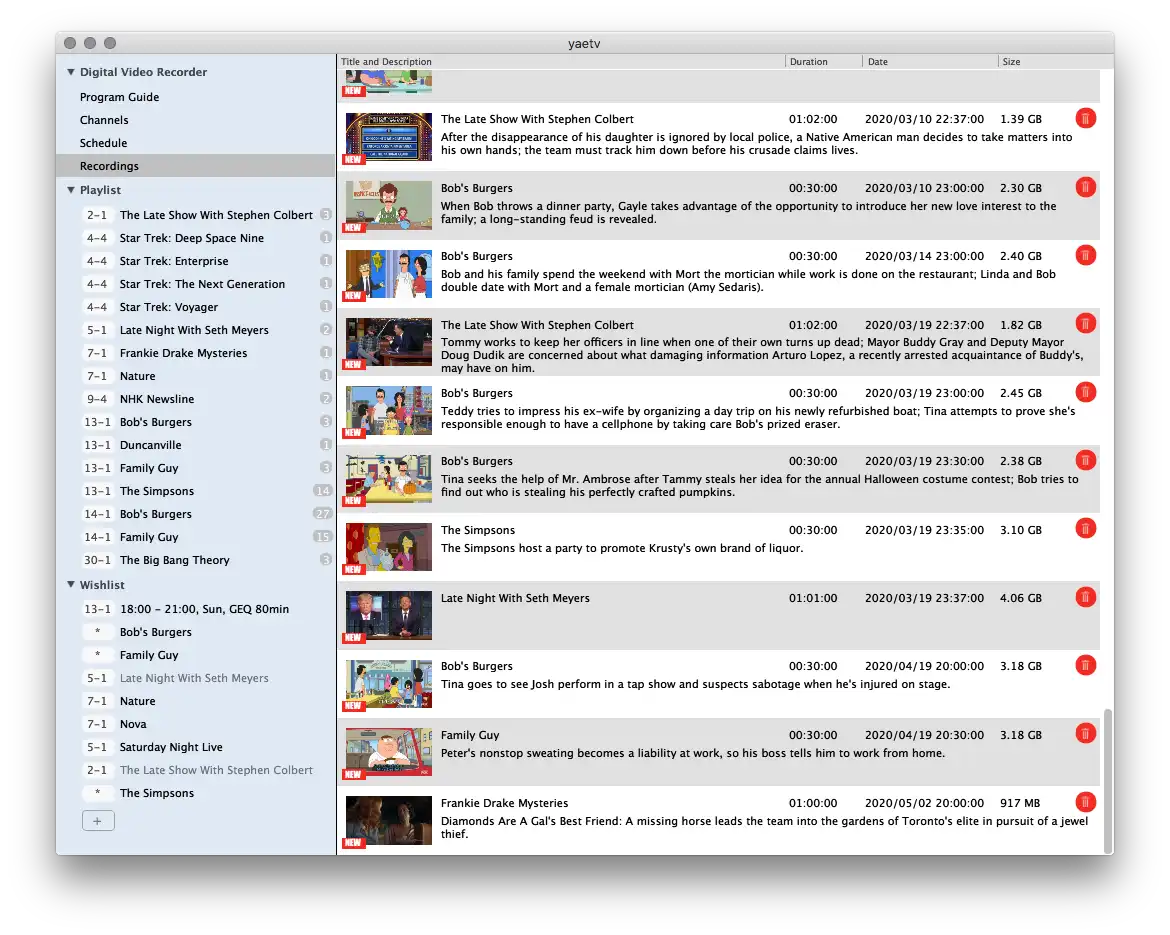Delete the Late Show recording from 2020/03/10

[1086, 119]
